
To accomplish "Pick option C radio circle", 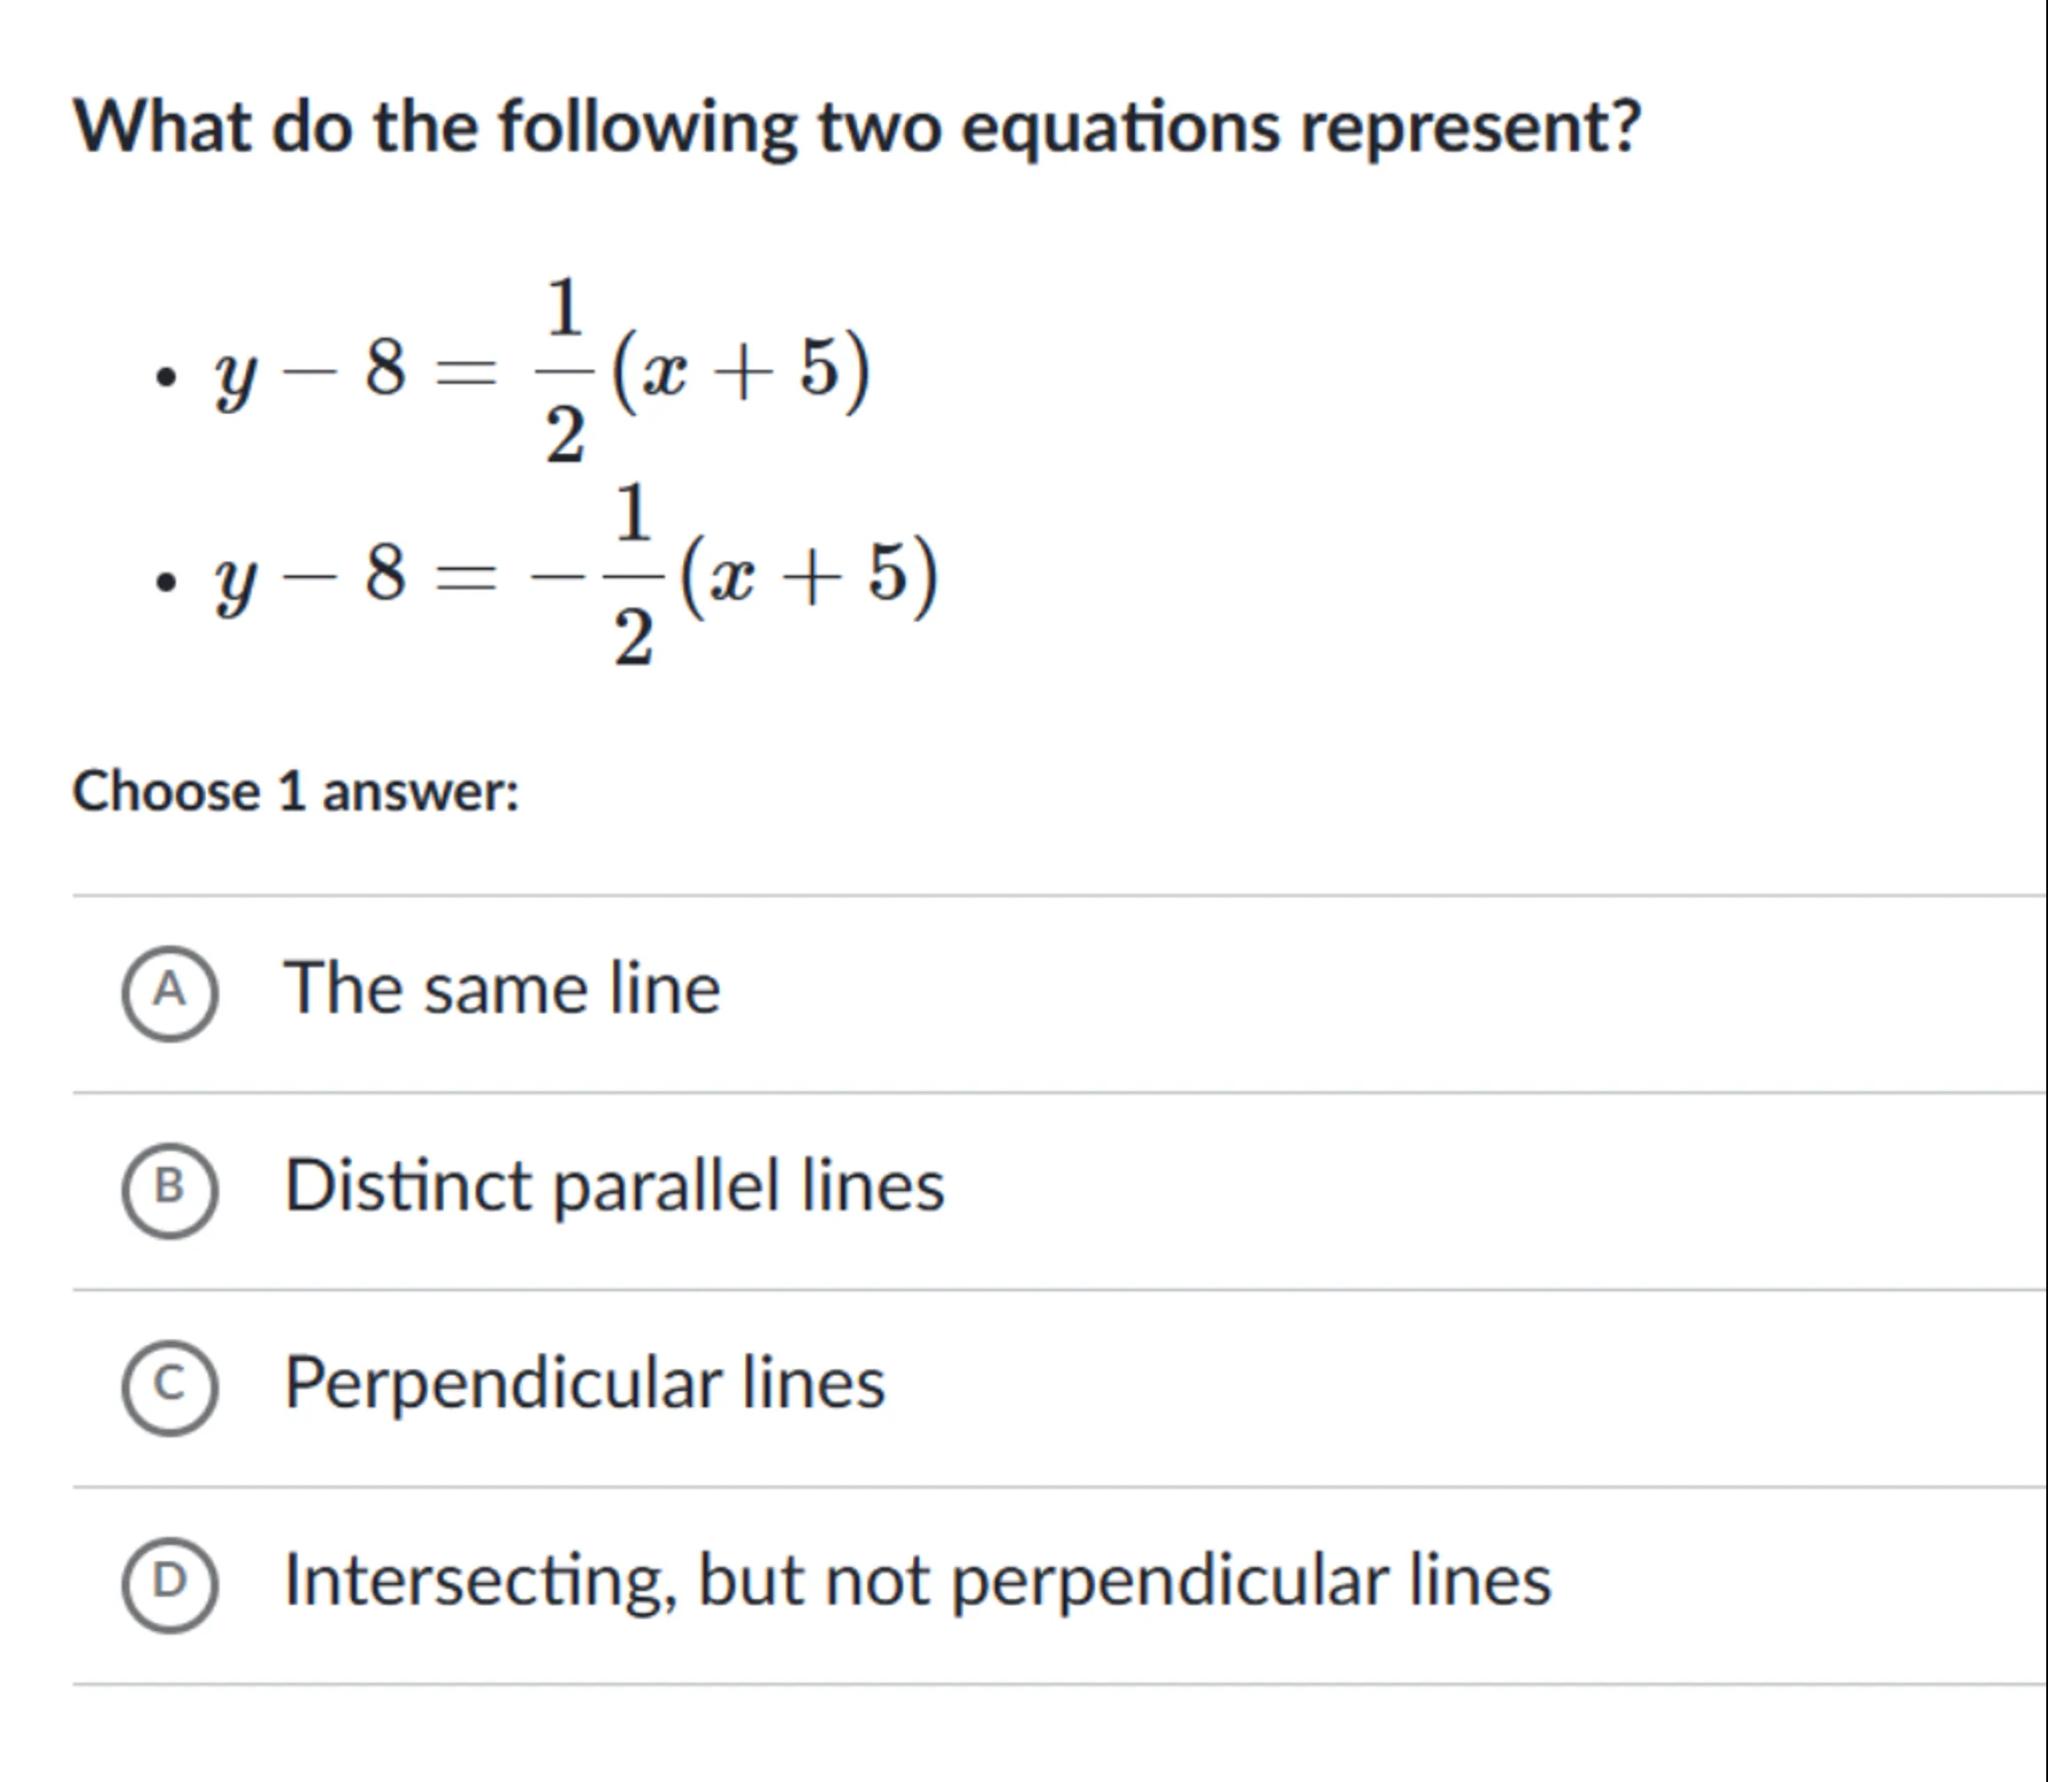I will pos(169,1386).
